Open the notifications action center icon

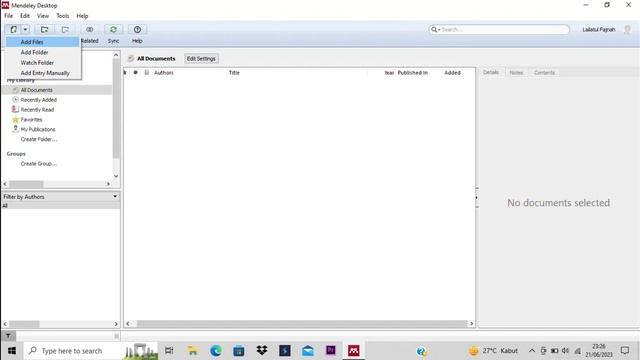(625, 351)
